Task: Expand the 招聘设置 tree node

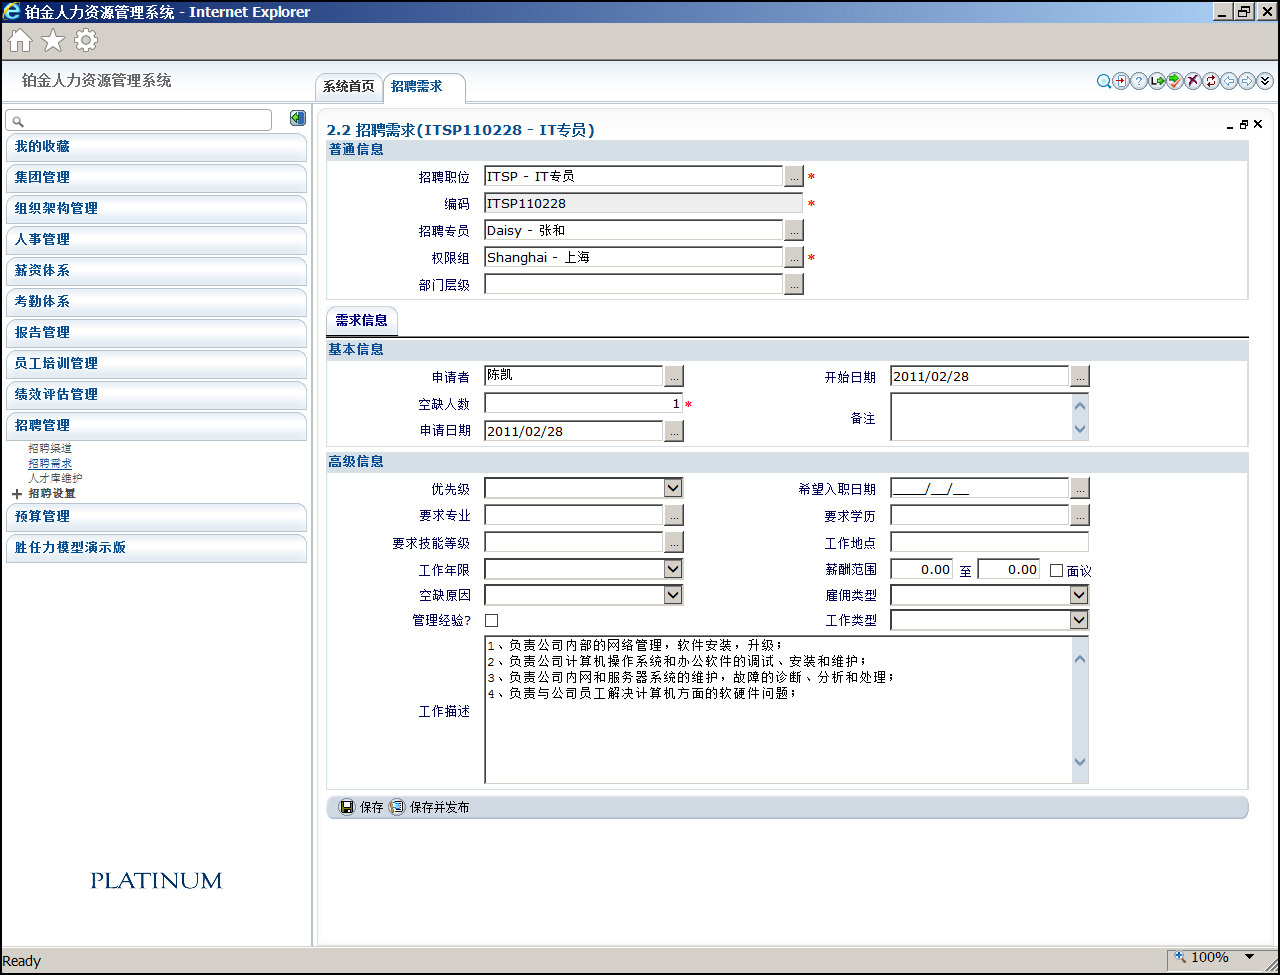Action: (17, 494)
